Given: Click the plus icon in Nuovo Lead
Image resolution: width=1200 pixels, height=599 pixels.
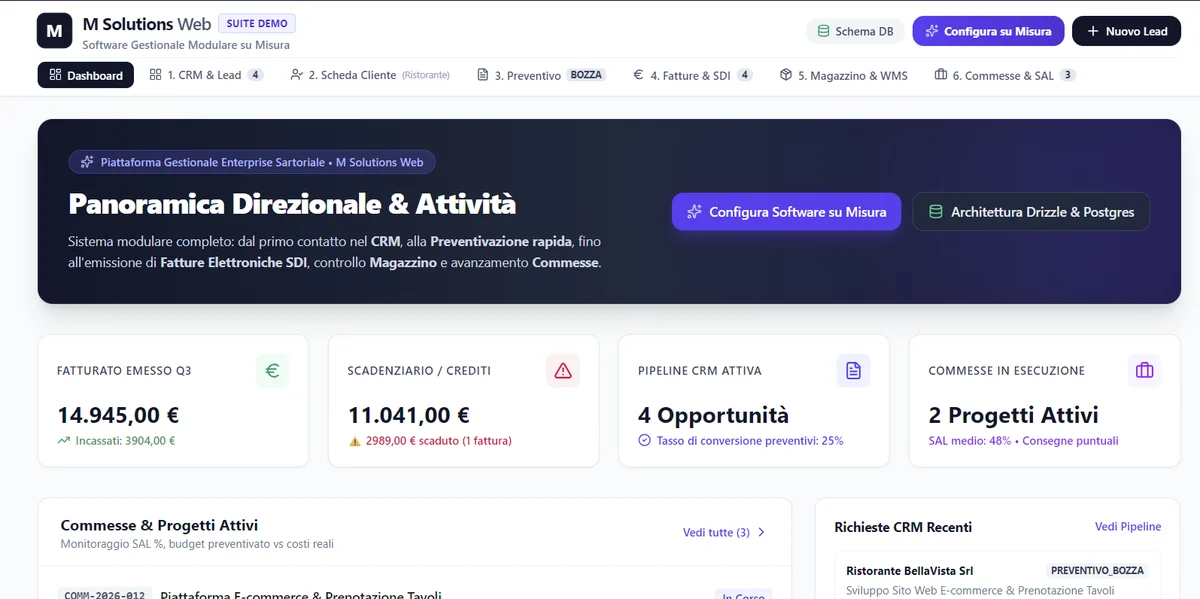Looking at the screenshot, I should click(1093, 31).
